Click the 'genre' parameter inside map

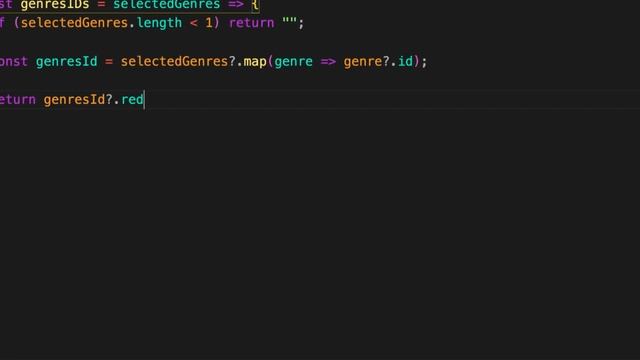(x=293, y=62)
